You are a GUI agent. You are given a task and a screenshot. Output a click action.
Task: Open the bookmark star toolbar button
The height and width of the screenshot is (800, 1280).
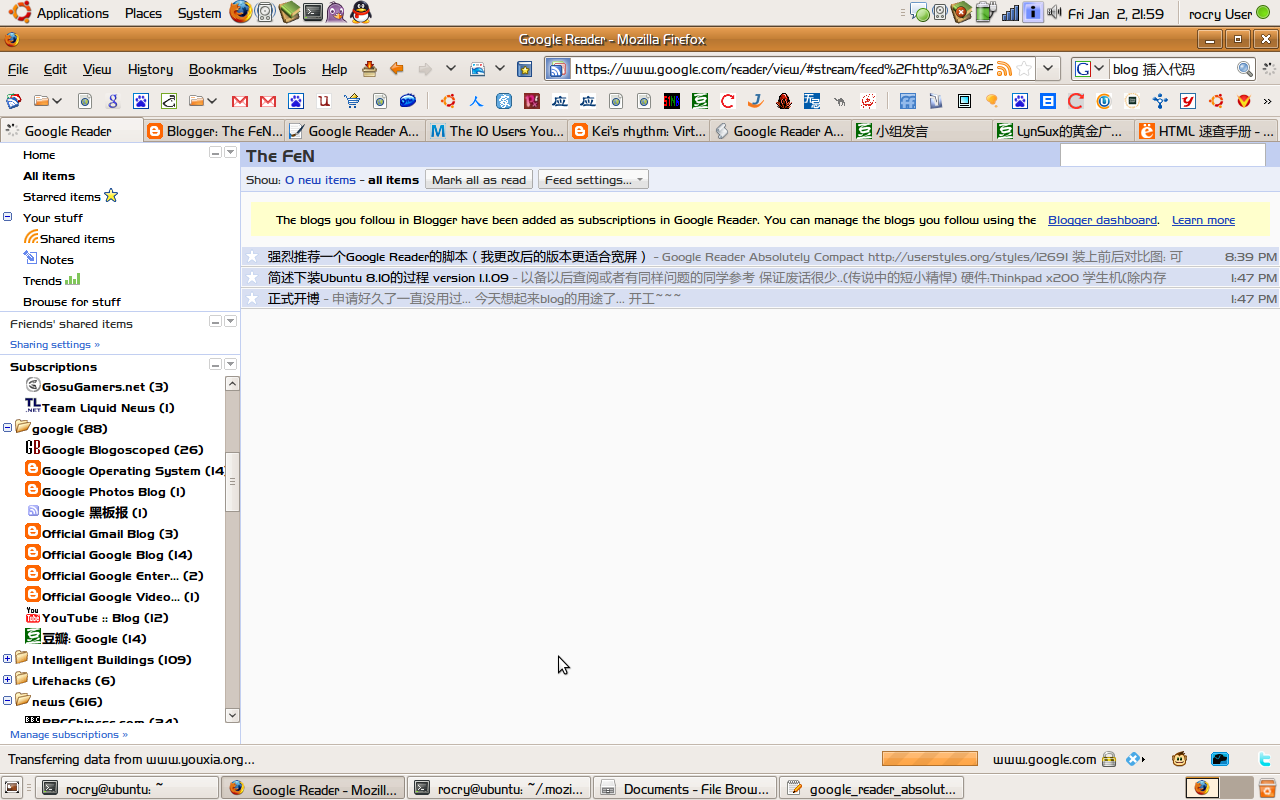pyautogui.click(x=525, y=69)
